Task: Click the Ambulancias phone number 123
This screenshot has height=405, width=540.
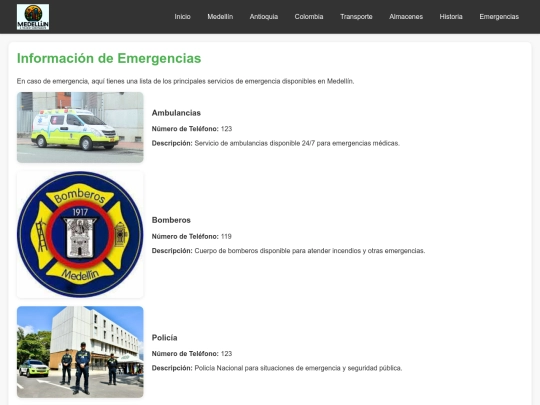Action: pos(226,129)
